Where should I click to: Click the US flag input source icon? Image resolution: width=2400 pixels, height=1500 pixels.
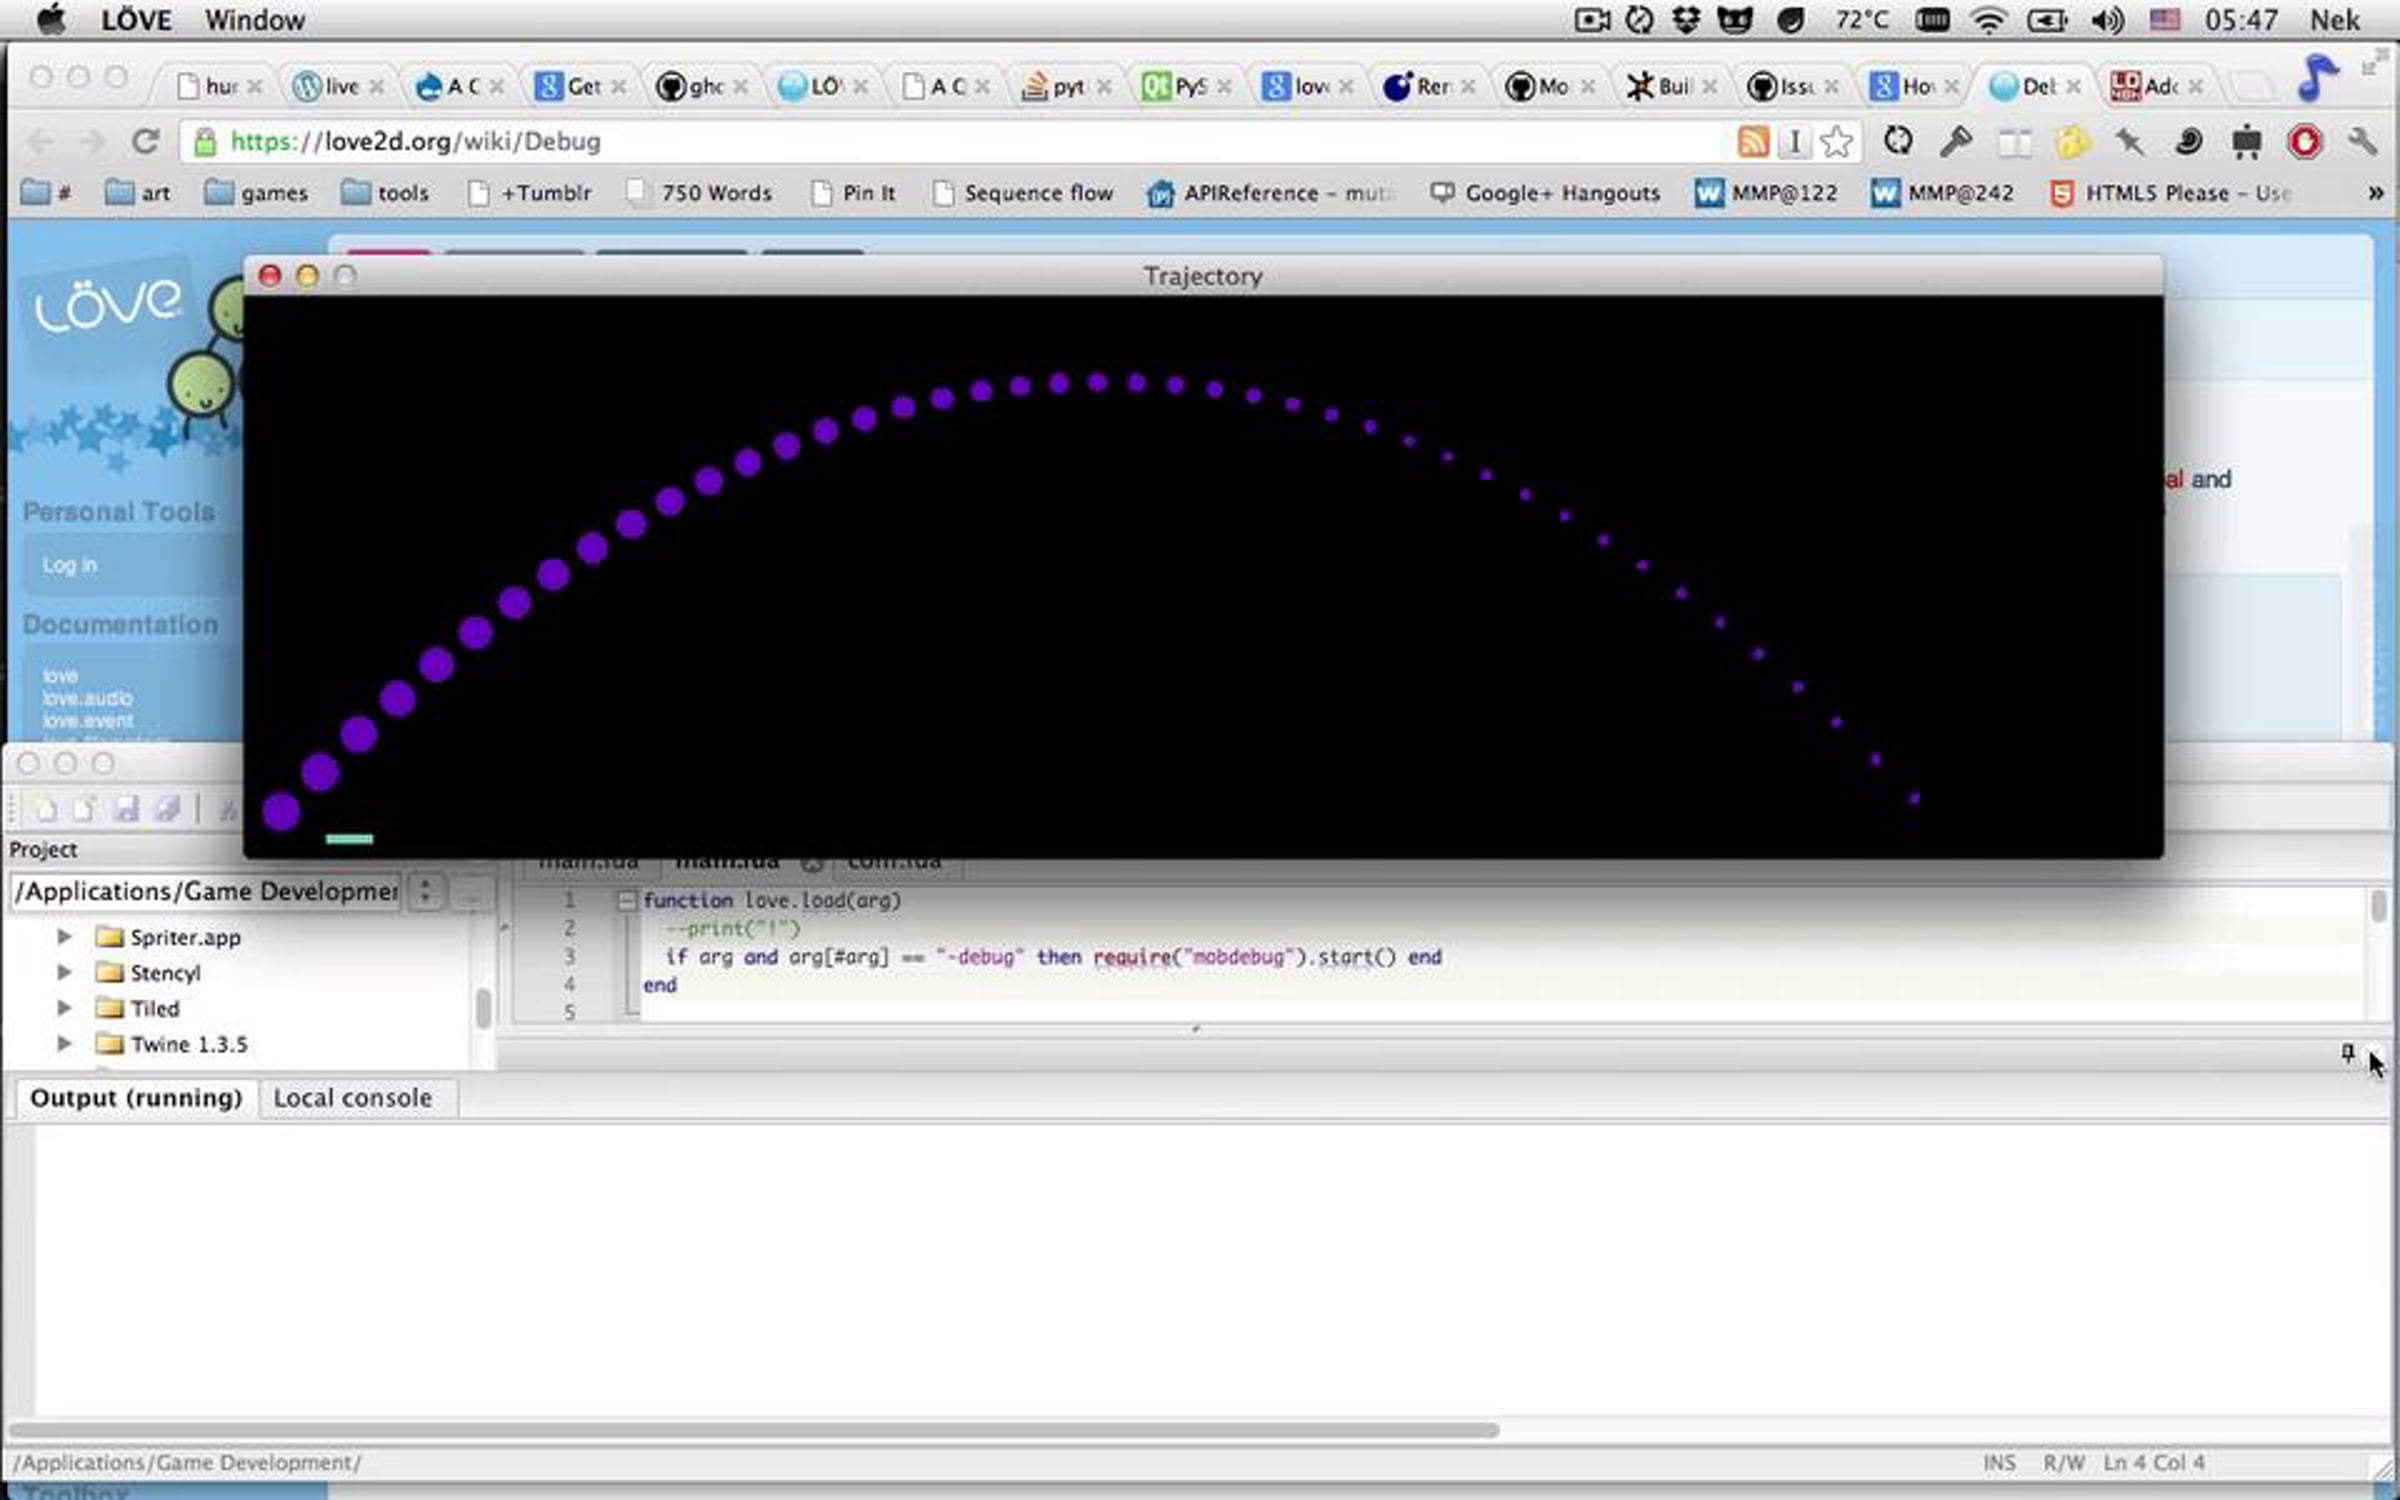click(x=2164, y=20)
